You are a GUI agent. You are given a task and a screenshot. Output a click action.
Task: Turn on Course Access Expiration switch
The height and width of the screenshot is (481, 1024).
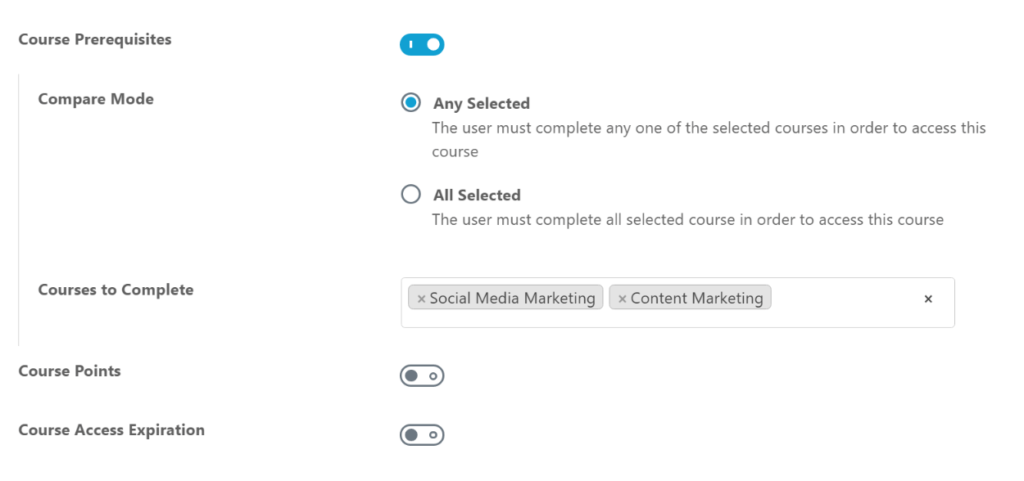pos(422,435)
